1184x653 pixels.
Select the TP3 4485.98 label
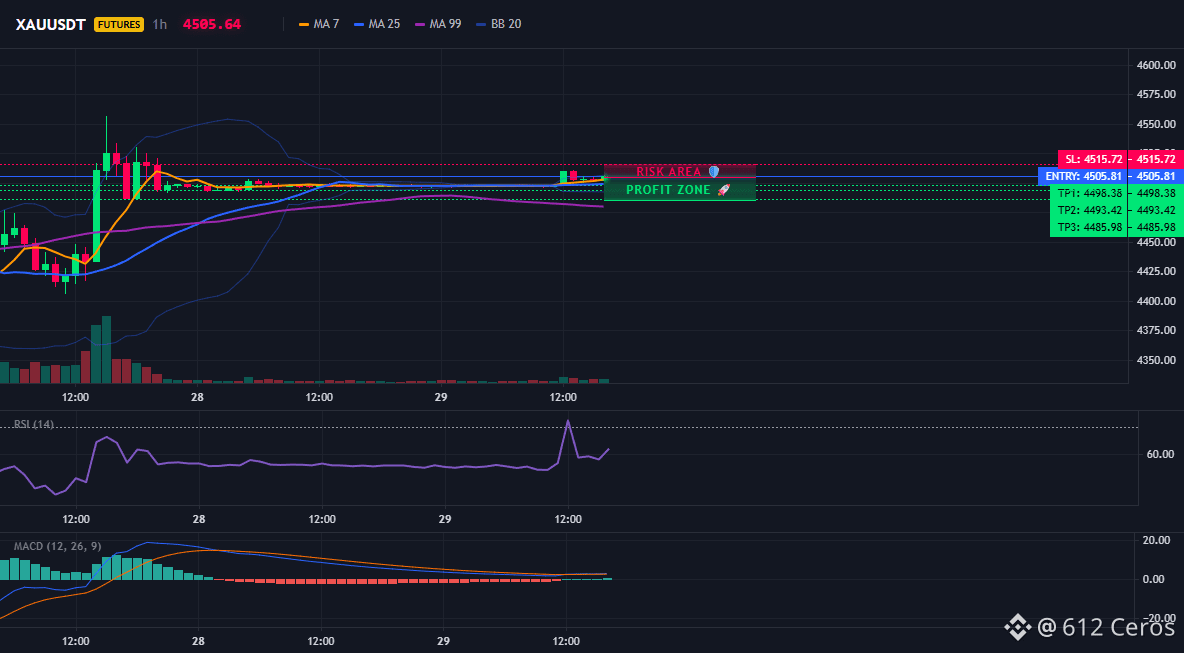(x=1116, y=227)
